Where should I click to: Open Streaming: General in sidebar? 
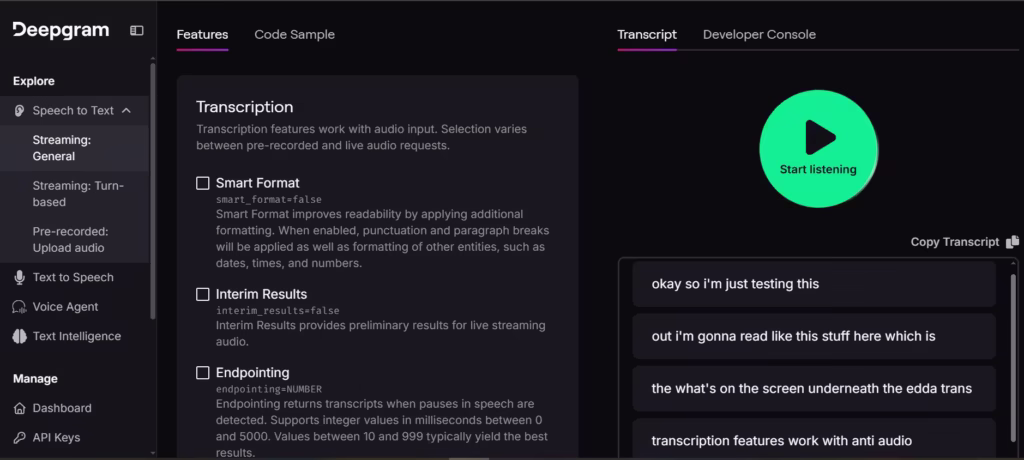(74, 148)
